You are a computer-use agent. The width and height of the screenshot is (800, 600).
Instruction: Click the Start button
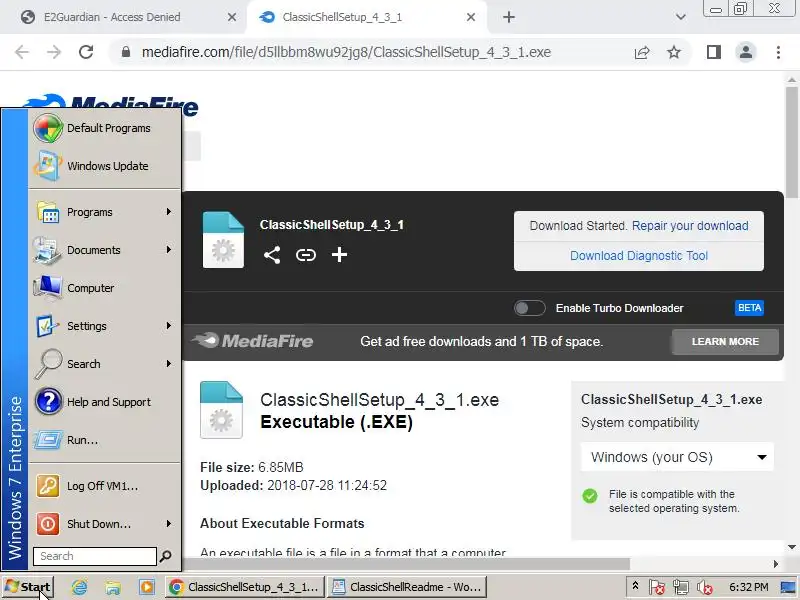coord(28,587)
